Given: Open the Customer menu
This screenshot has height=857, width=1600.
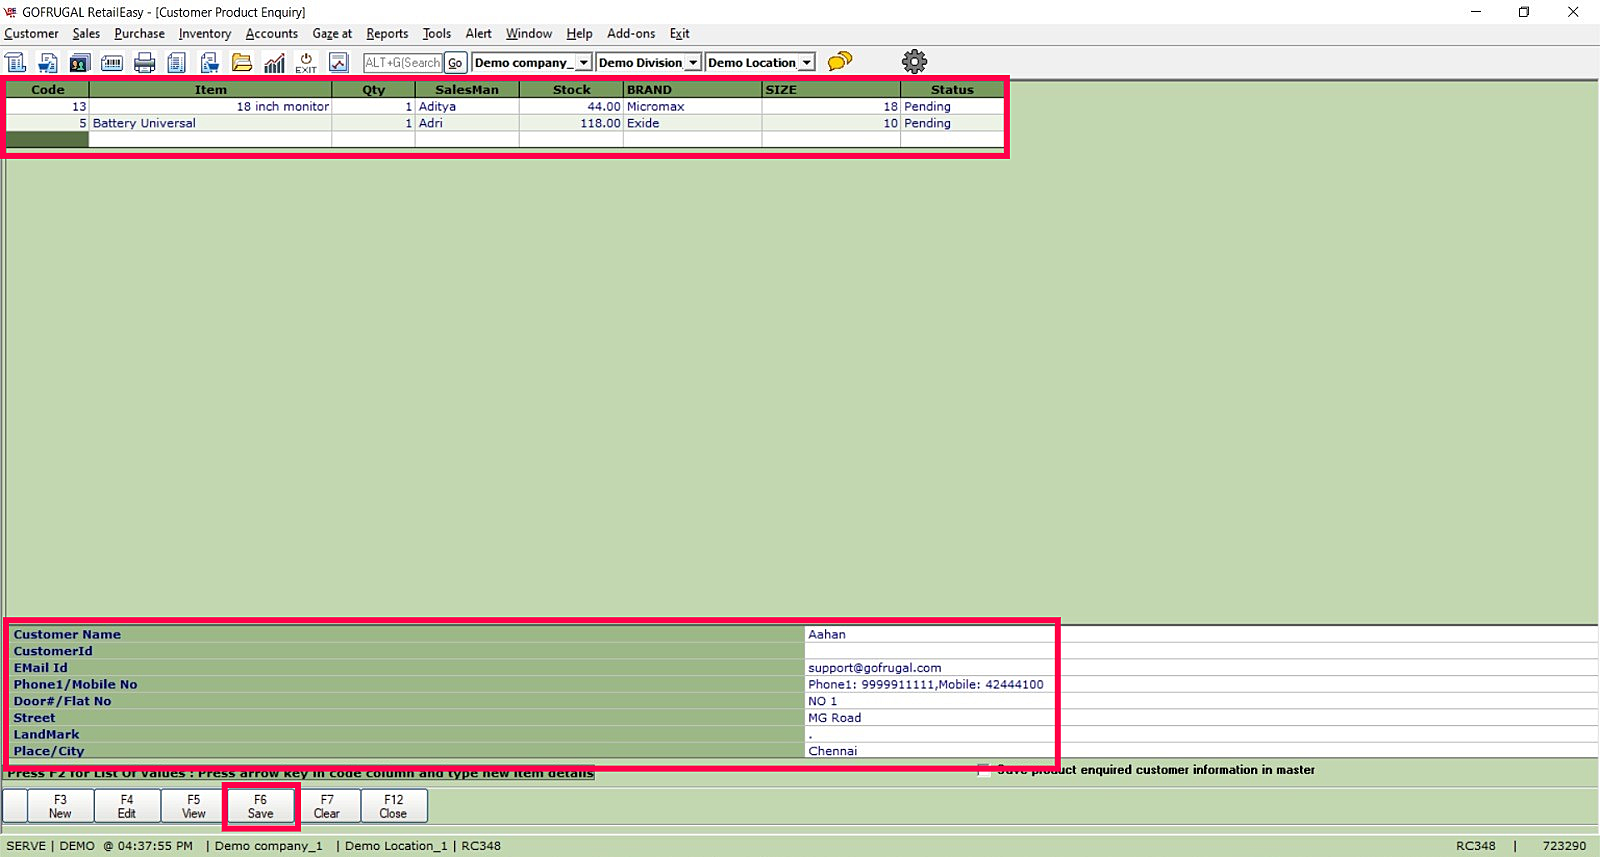Looking at the screenshot, I should (31, 34).
